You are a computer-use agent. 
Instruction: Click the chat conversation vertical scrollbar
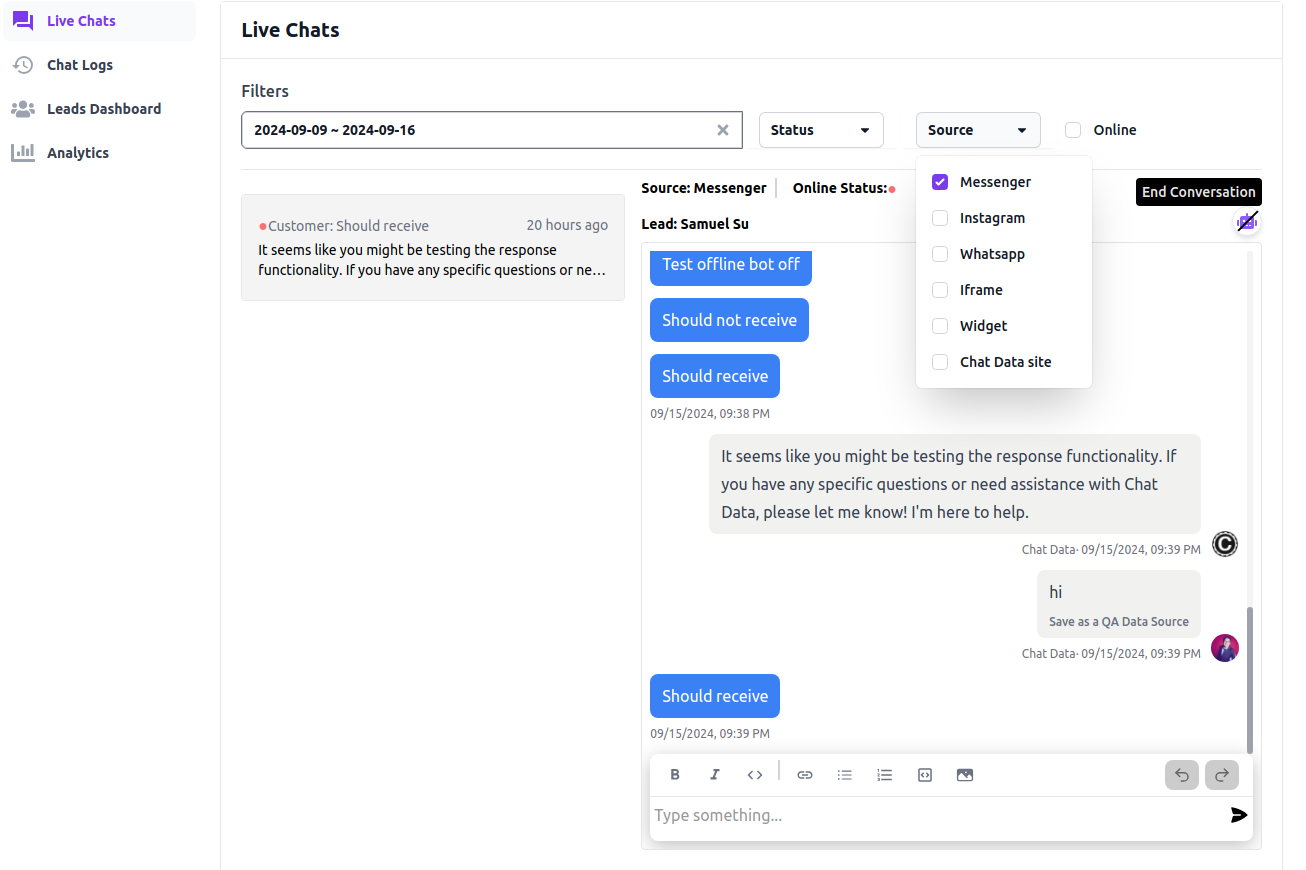click(x=1250, y=680)
